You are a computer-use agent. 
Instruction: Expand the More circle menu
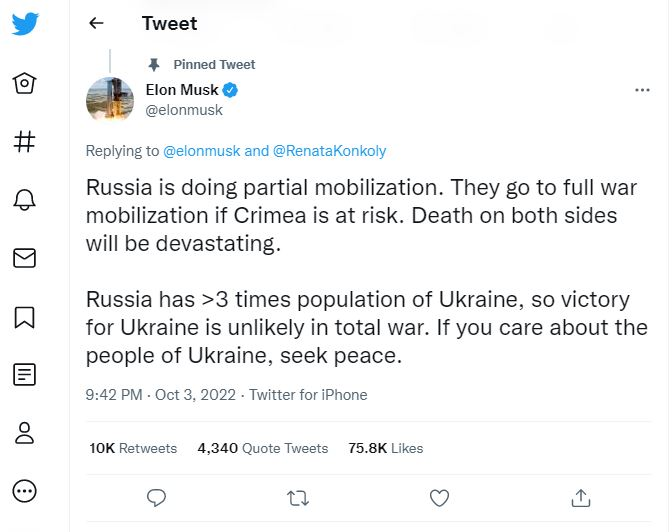(x=25, y=491)
